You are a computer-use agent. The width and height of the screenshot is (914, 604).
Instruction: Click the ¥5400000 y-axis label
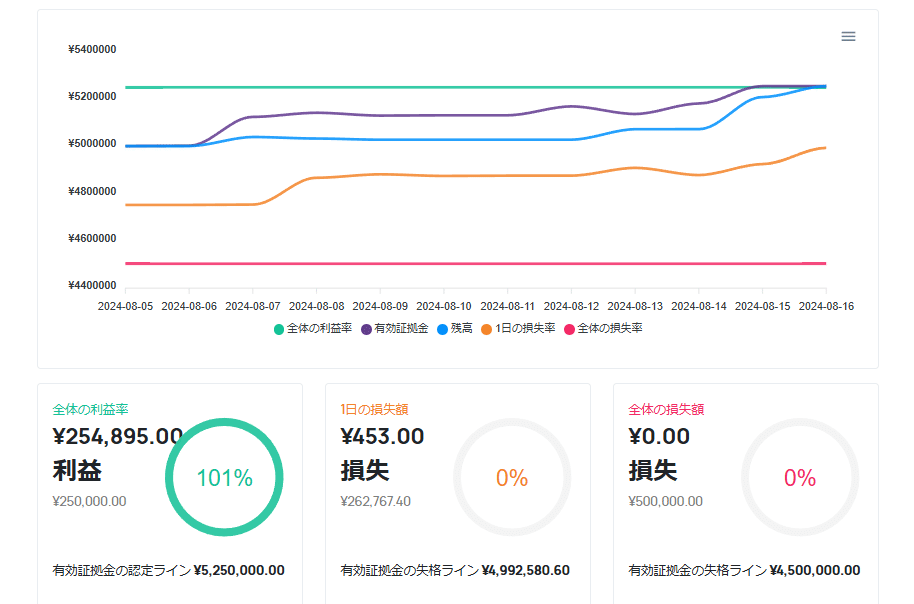point(92,50)
